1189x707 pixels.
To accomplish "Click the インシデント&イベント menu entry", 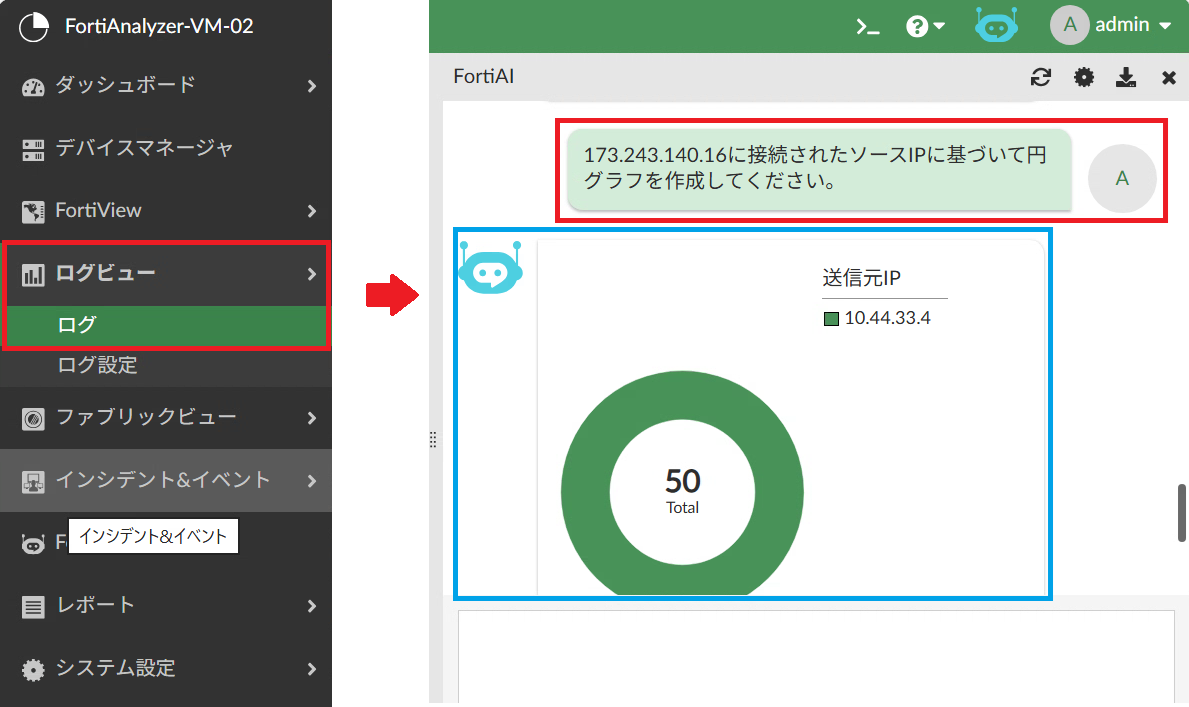I will click(x=162, y=480).
